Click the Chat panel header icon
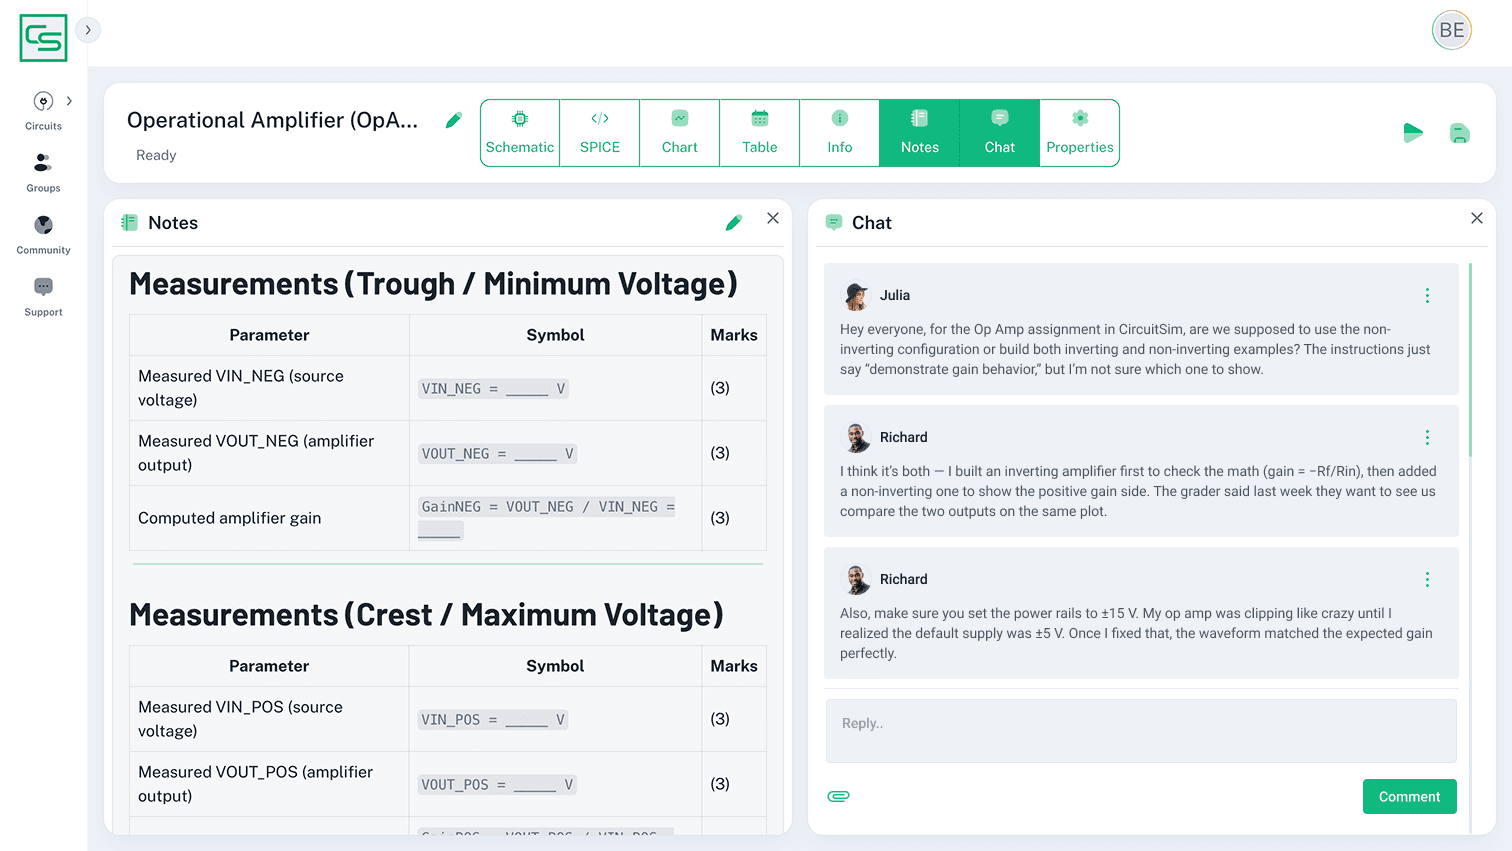This screenshot has height=851, width=1512. [x=834, y=223]
